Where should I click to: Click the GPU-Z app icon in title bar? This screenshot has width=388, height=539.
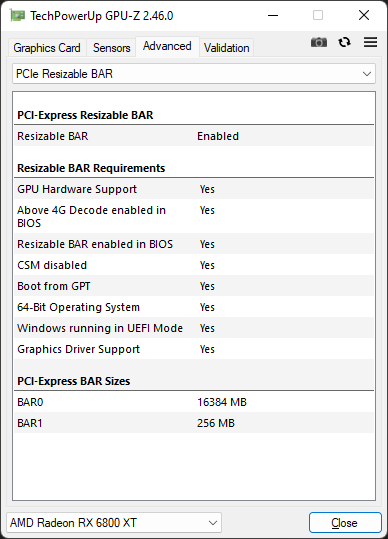tap(17, 15)
